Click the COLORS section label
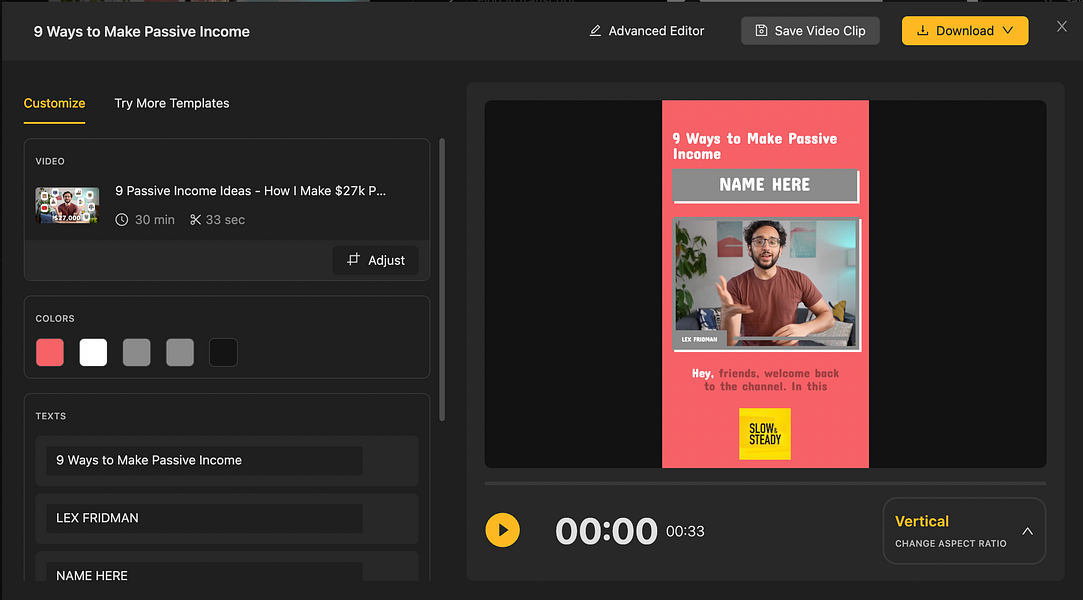This screenshot has width=1083, height=600. 55,319
